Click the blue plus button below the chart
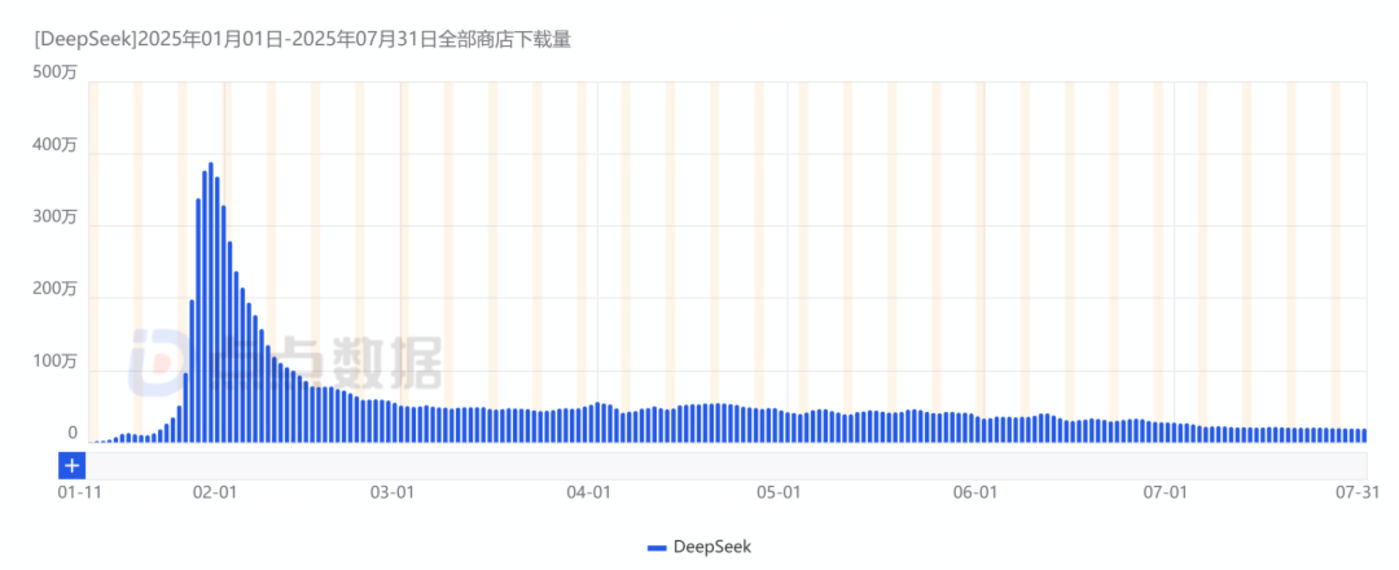The image size is (1399, 570). pos(72,466)
